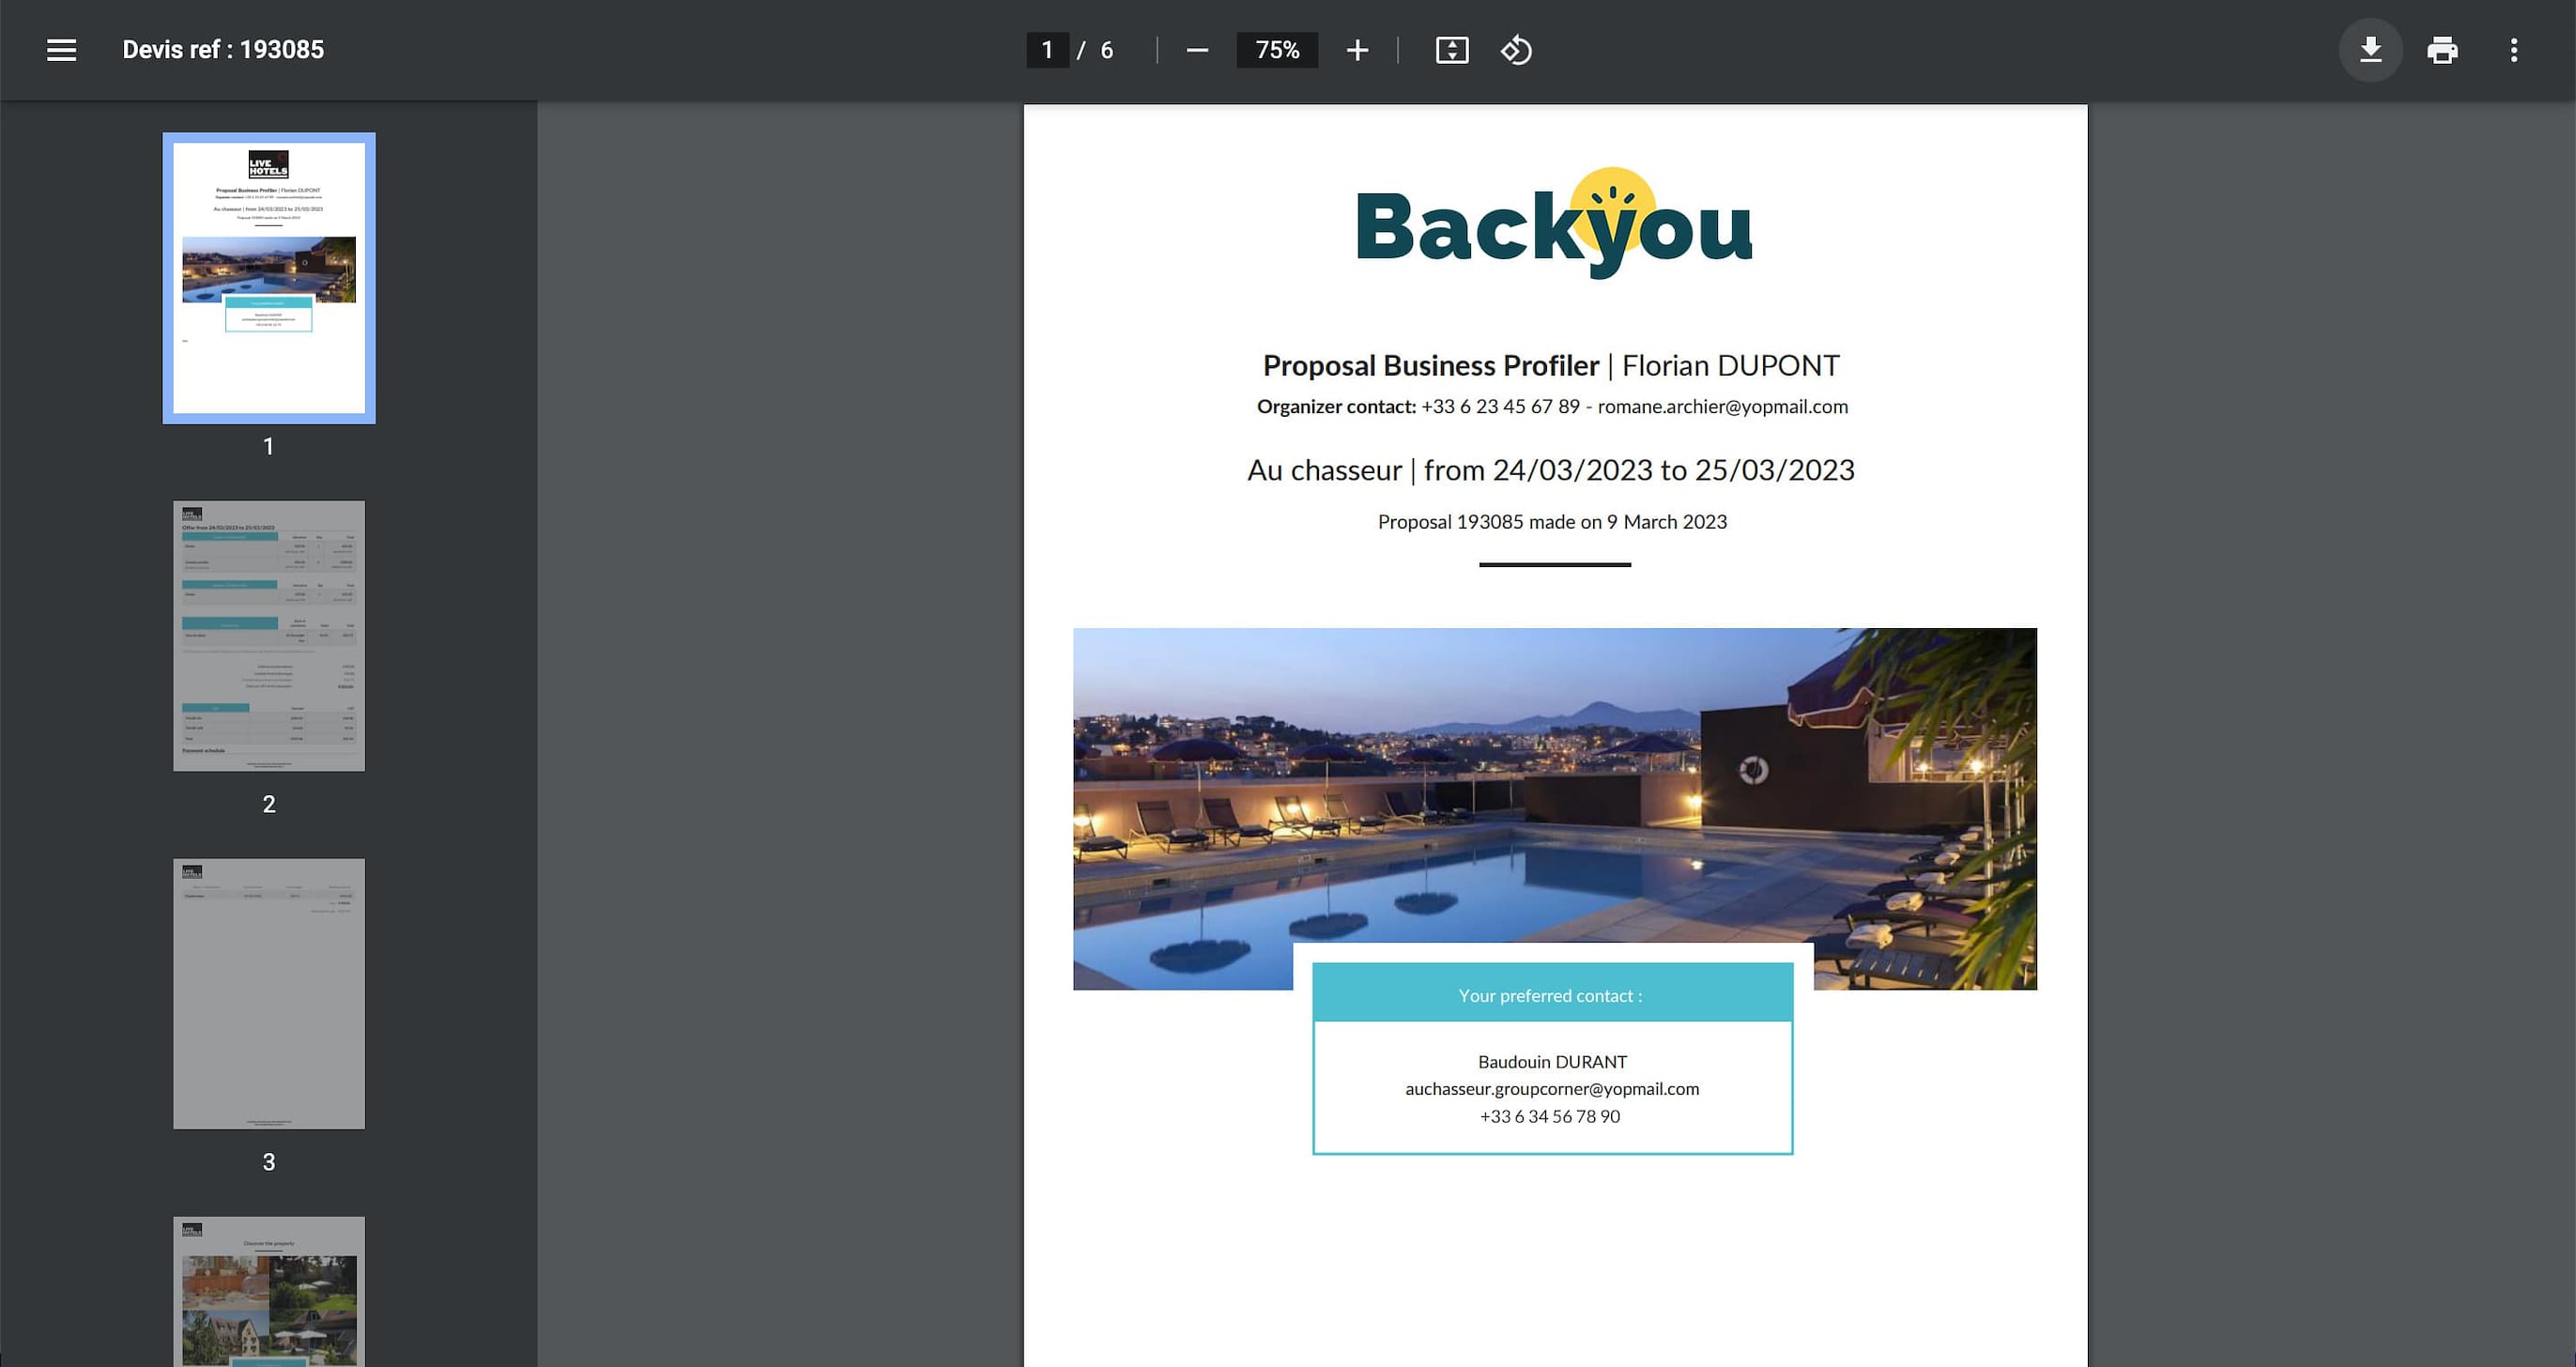The width and height of the screenshot is (2576, 1367).
Task: Click the auchasseur.groupcorner@yopmail.com email link
Action: pyautogui.click(x=1552, y=1089)
